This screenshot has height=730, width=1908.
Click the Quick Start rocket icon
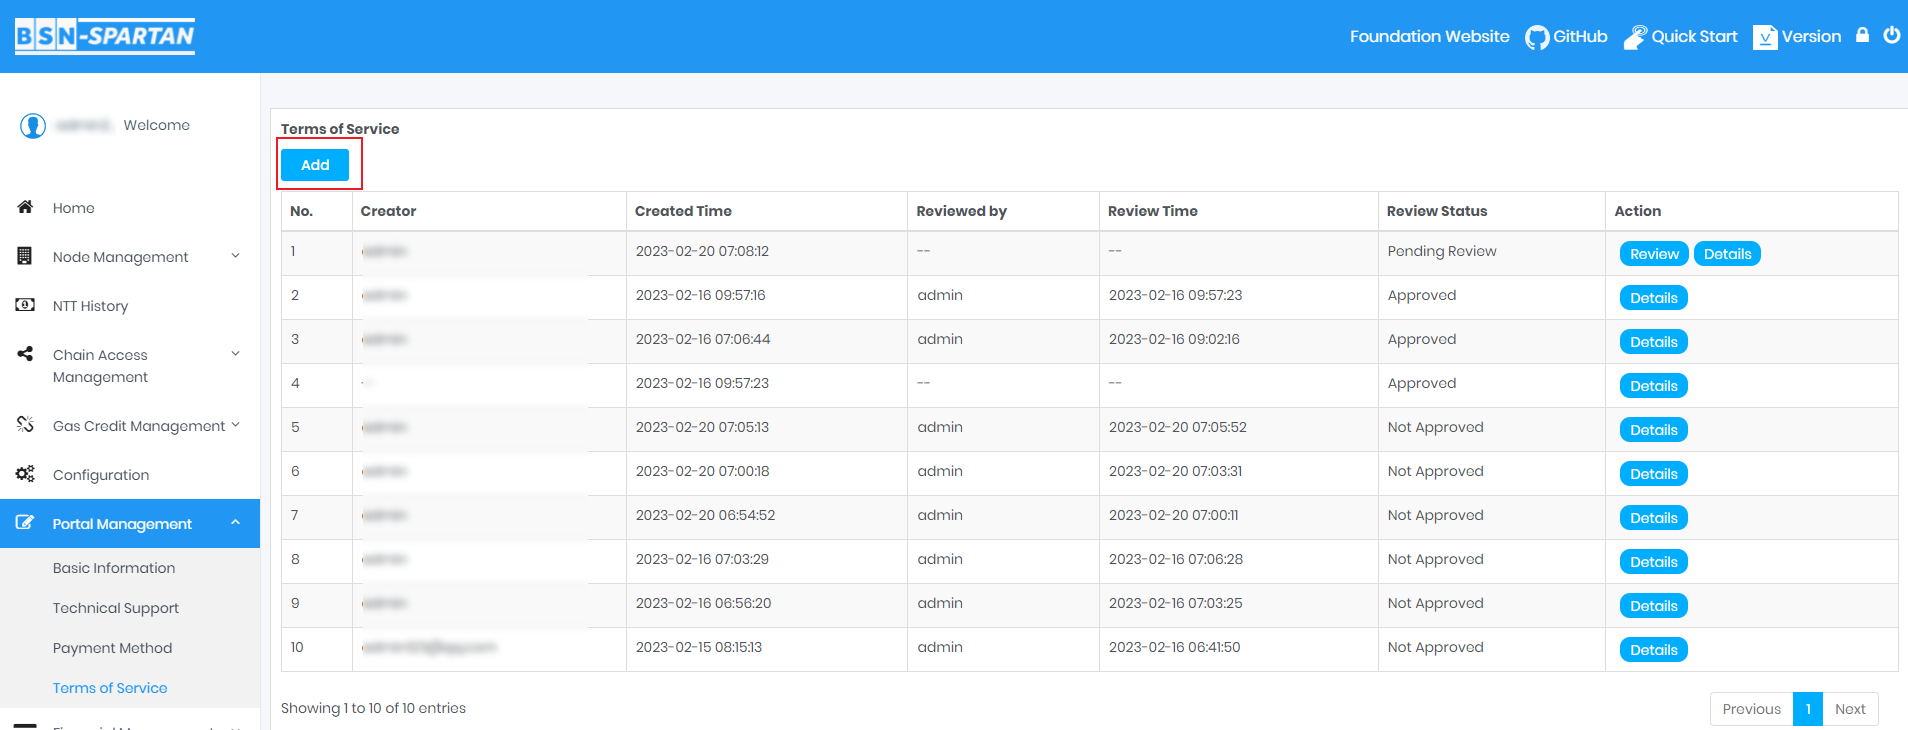[1635, 37]
